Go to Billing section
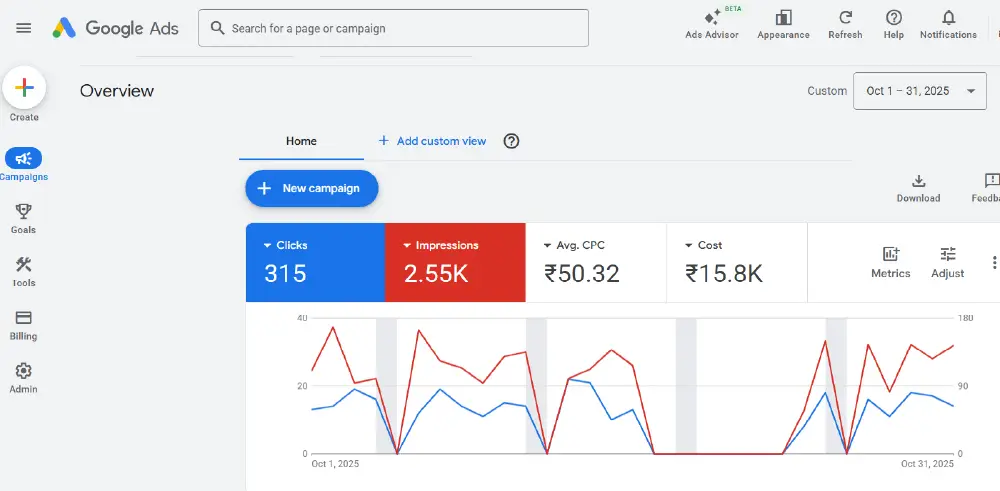 [x=24, y=318]
